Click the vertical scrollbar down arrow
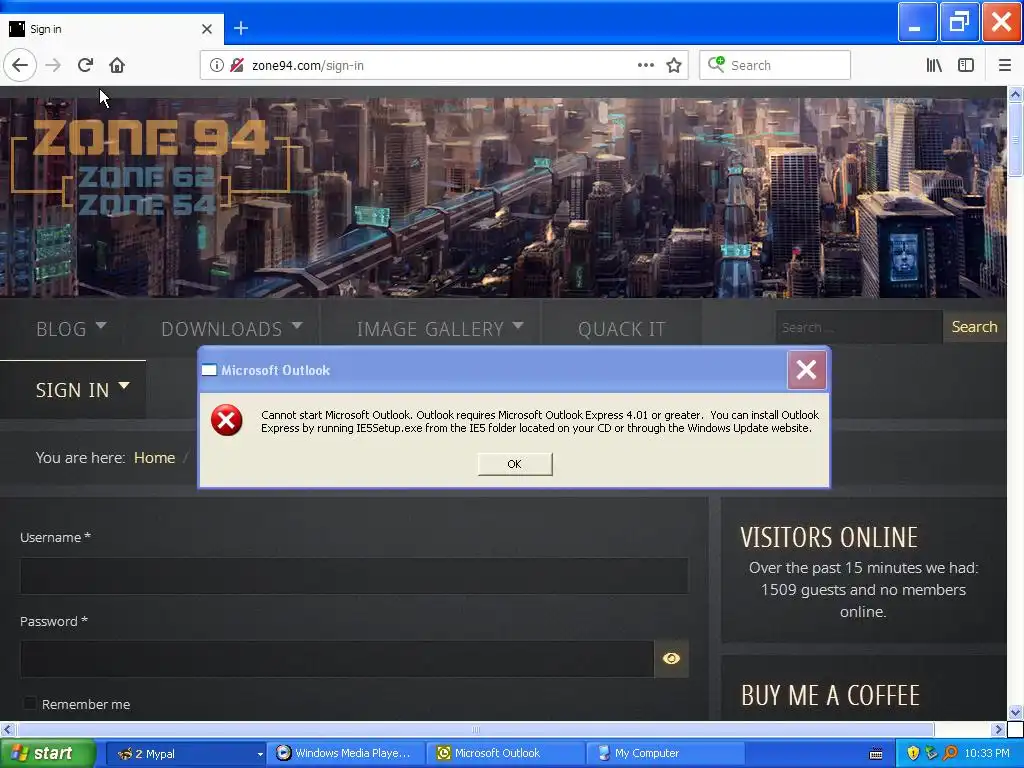Screen dimensions: 1024x768 pos(1015,712)
